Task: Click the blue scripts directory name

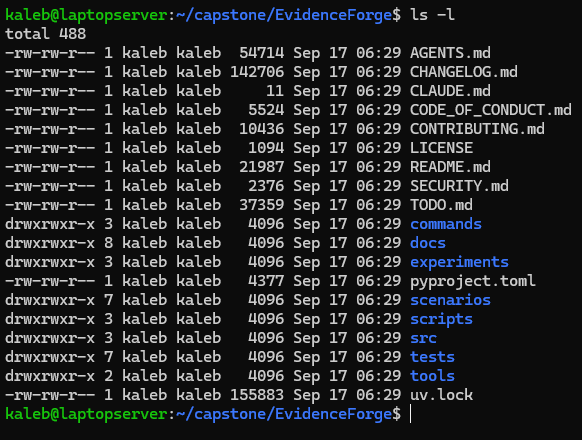Action: (441, 319)
